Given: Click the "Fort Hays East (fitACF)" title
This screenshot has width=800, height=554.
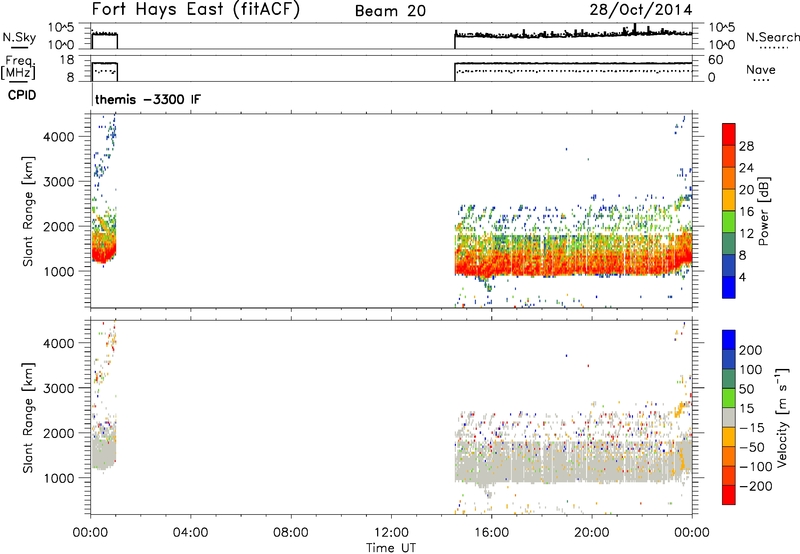Looking at the screenshot, I should point(195,10).
